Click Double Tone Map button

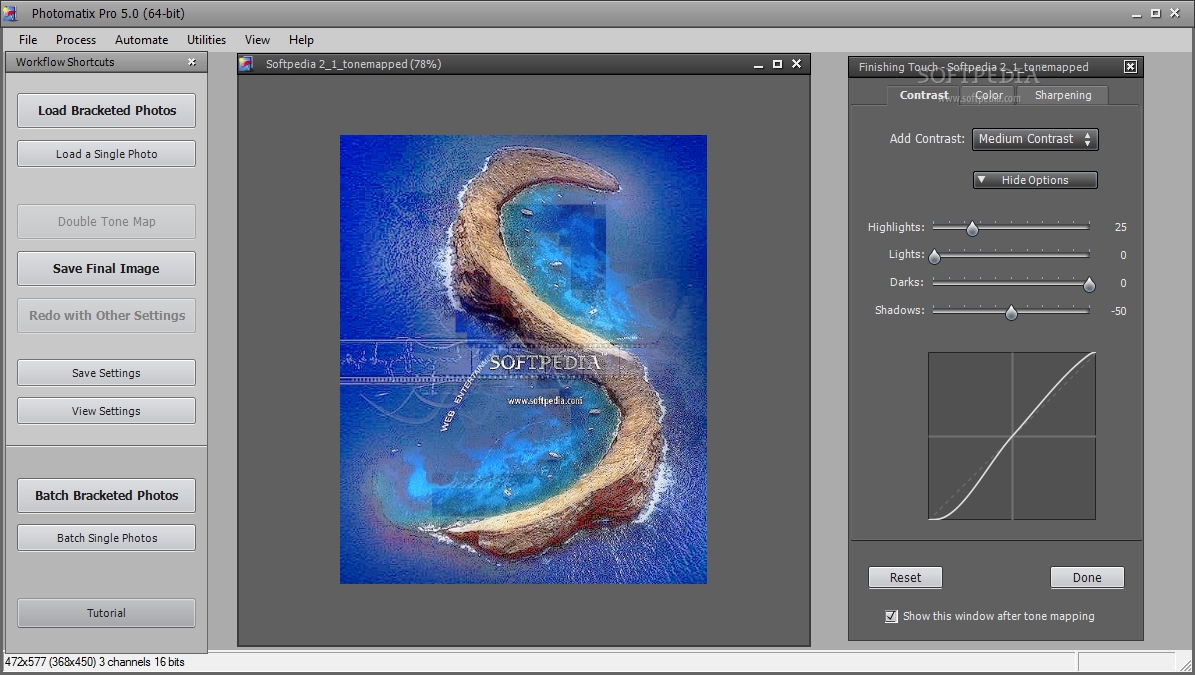pyautogui.click(x=107, y=222)
